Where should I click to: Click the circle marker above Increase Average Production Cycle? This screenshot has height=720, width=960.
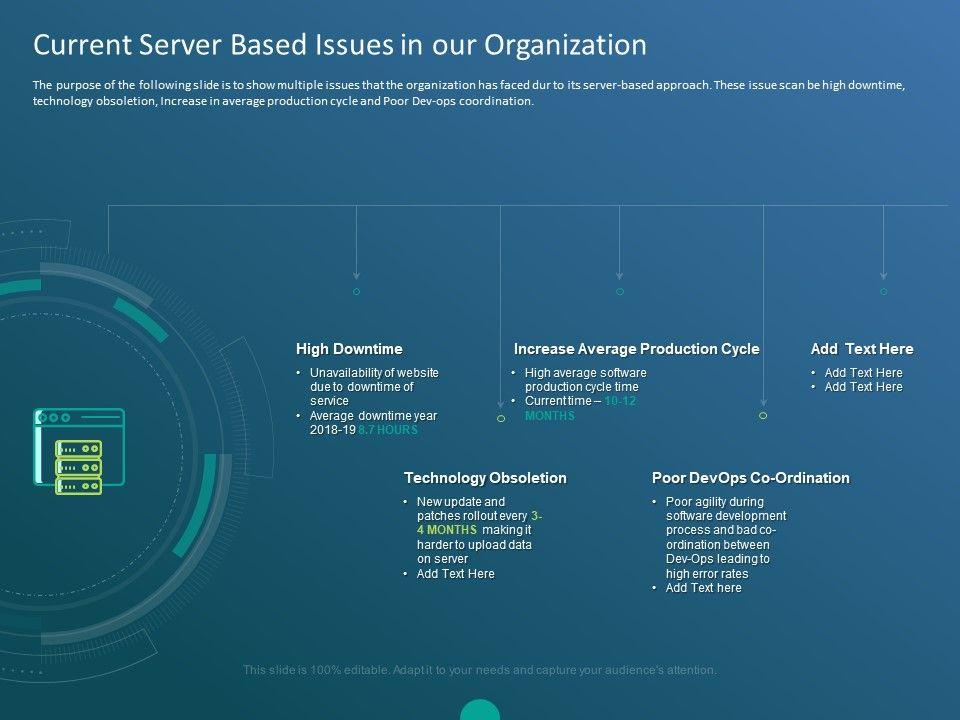point(620,291)
